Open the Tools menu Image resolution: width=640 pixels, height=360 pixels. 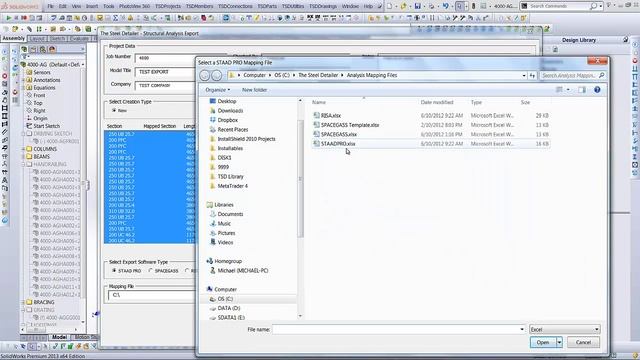coord(109,6)
